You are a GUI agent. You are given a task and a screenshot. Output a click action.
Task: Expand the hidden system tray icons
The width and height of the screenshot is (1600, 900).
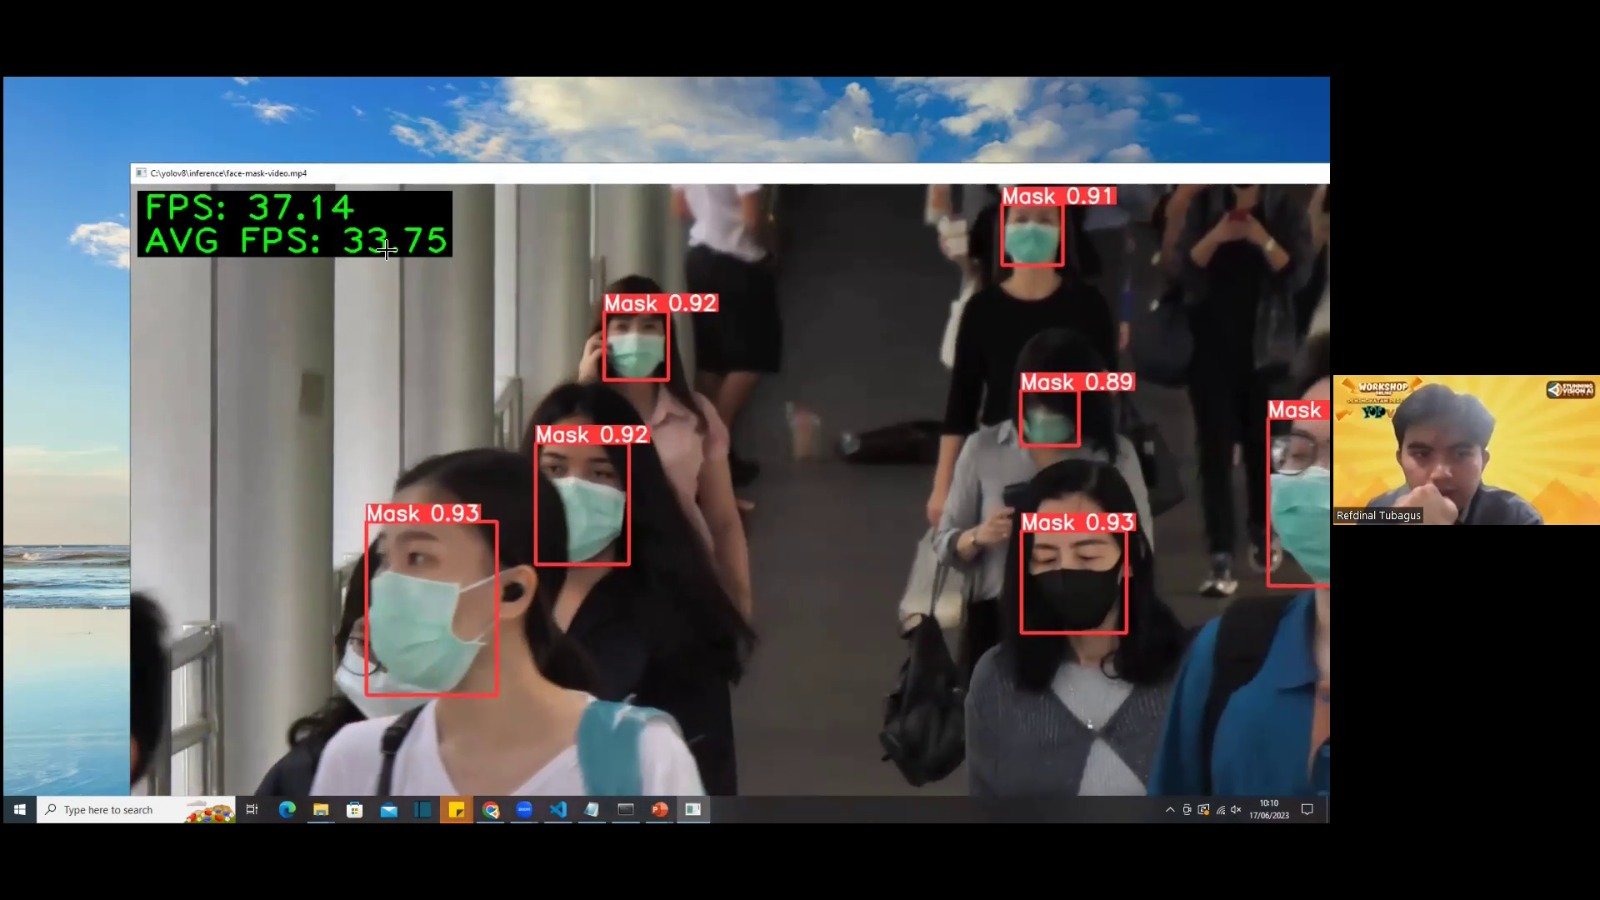pyautogui.click(x=1170, y=810)
